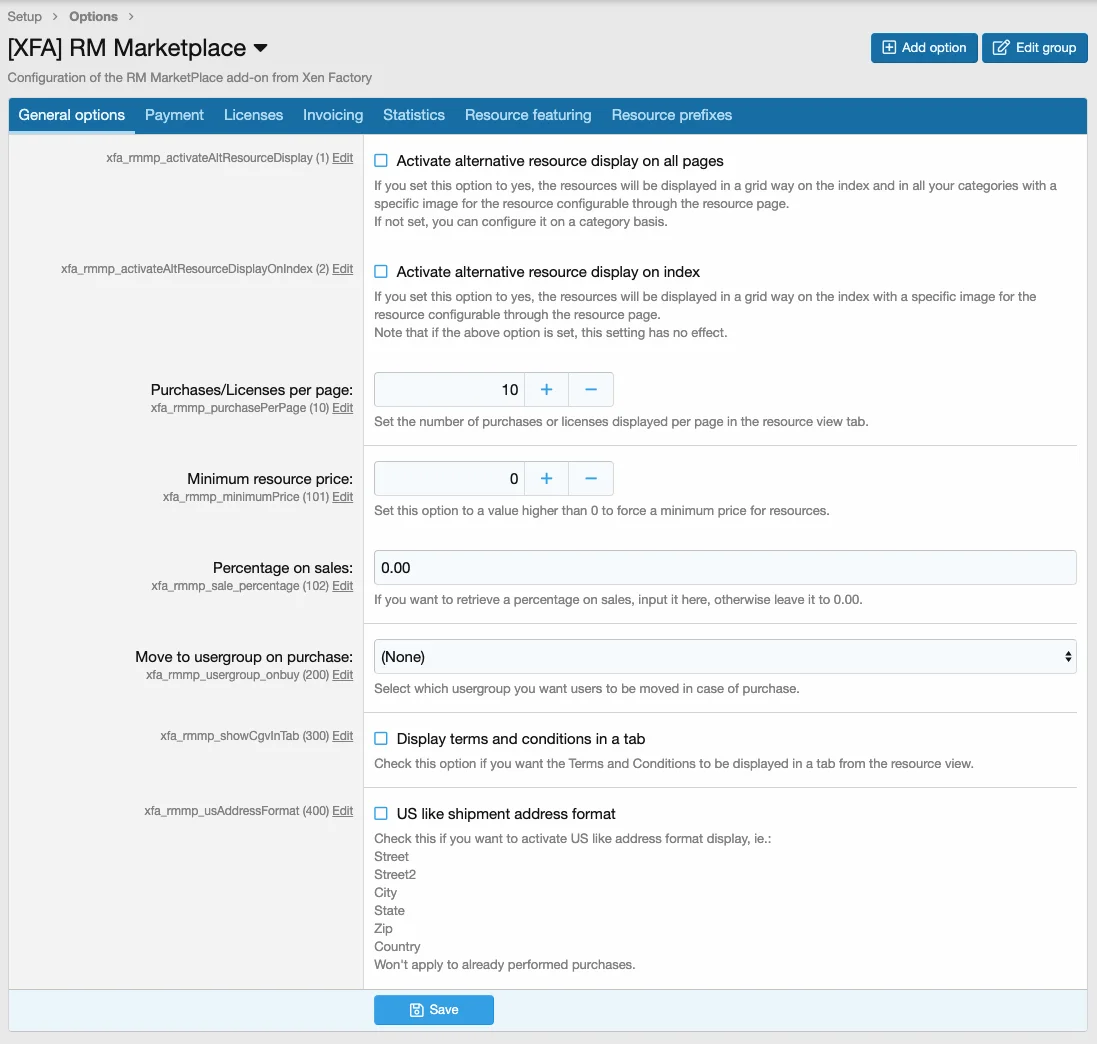Image resolution: width=1097 pixels, height=1044 pixels.
Task: Click minus on Minimum resource price
Action: [591, 479]
